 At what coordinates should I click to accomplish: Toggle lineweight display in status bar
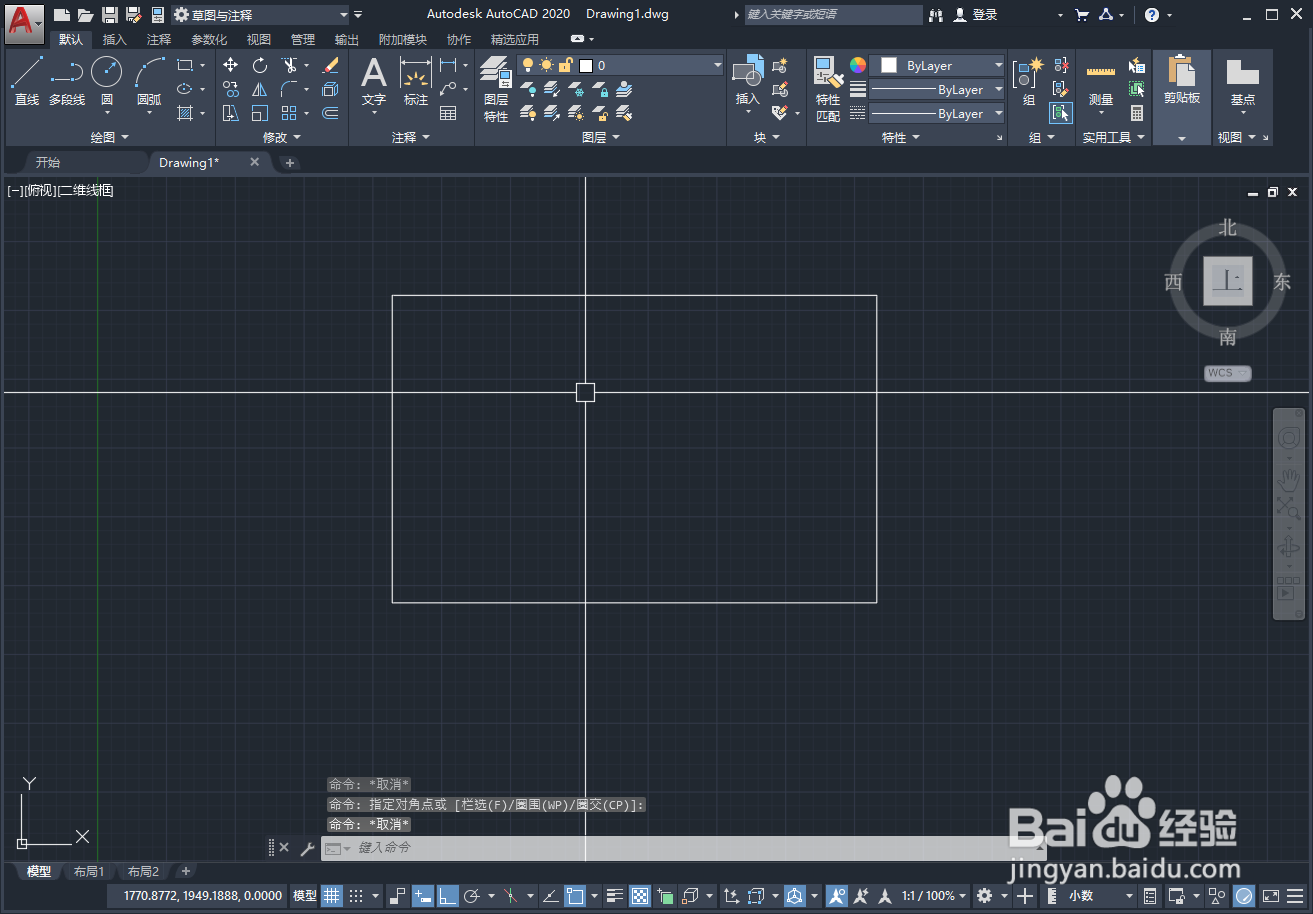[x=614, y=896]
